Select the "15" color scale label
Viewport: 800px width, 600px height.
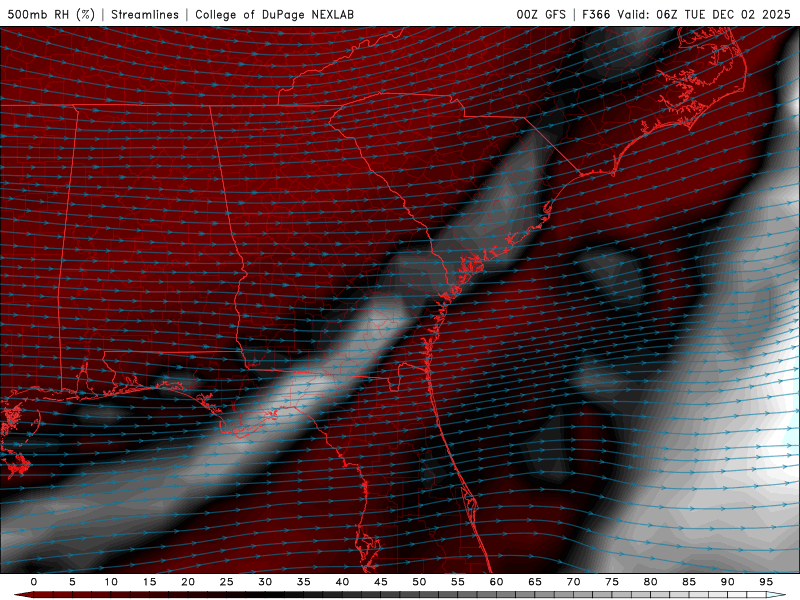point(149,582)
